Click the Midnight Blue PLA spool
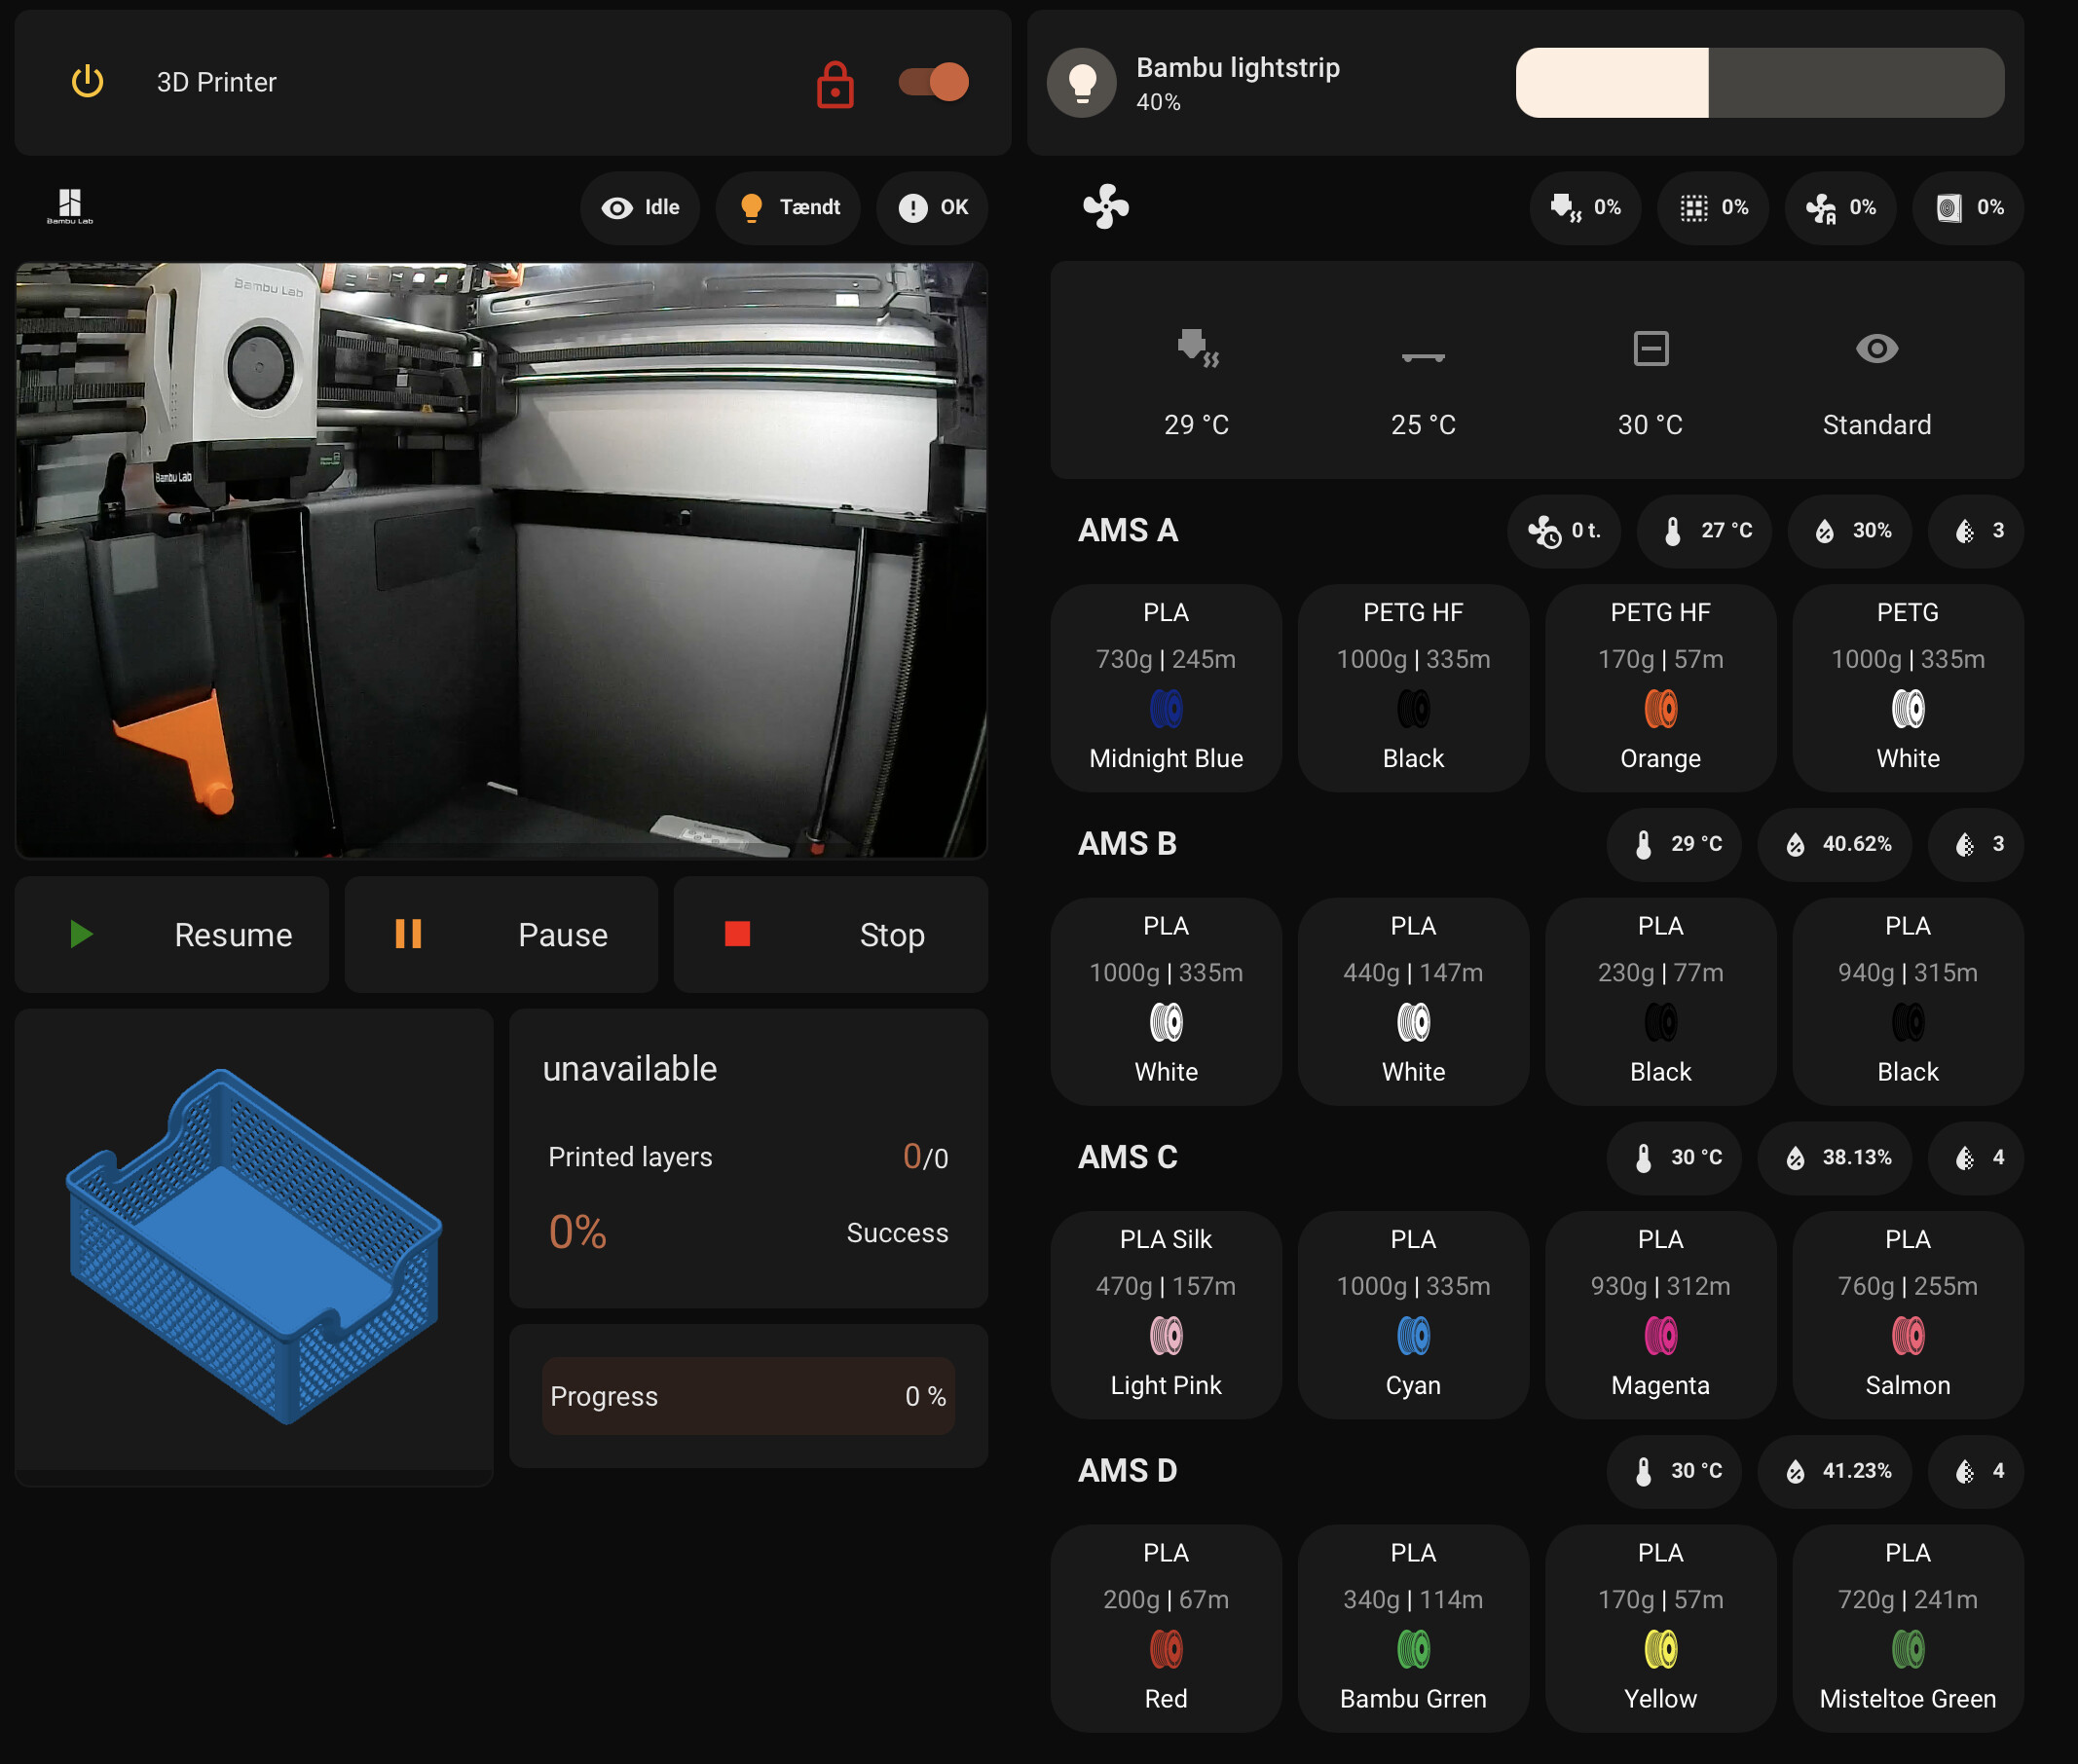Image resolution: width=2078 pixels, height=1764 pixels. (1165, 688)
